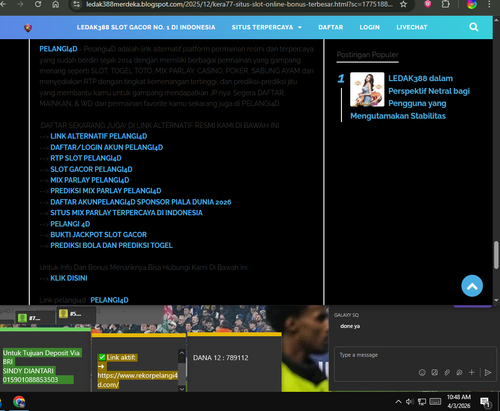Open the site search magnifier icon
This screenshot has height=411, width=500.
474,27
